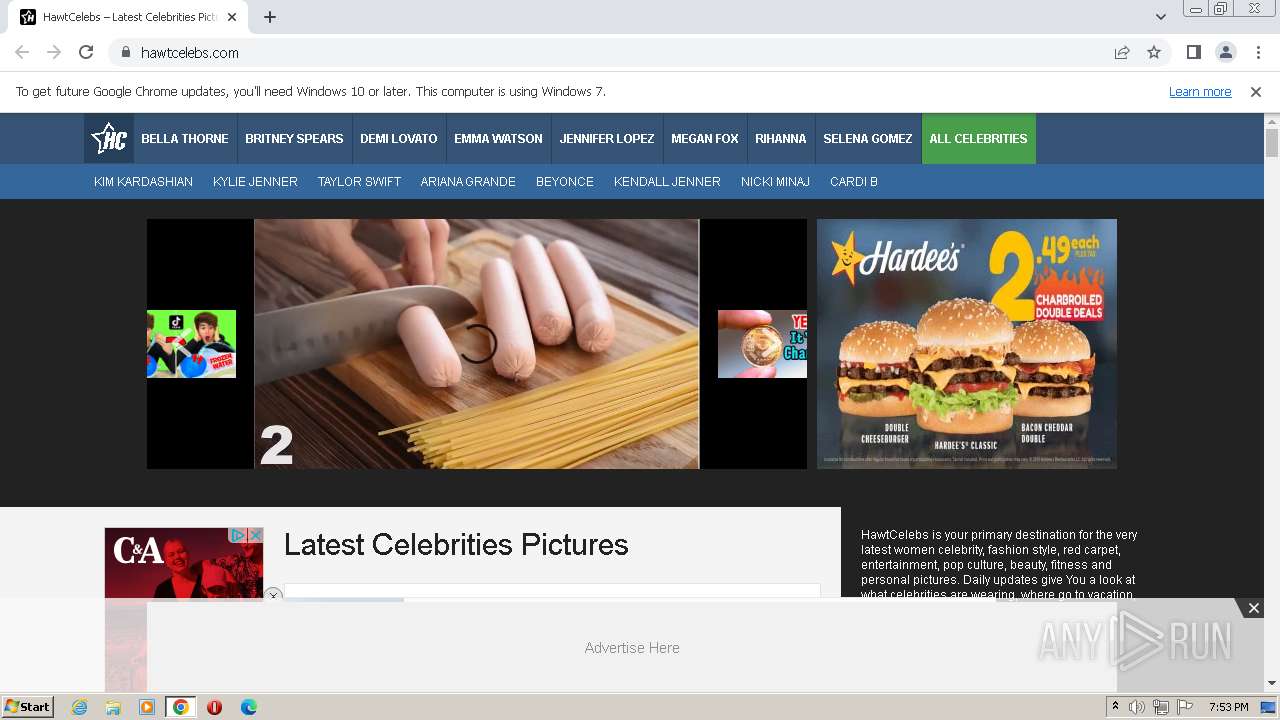
Task: Click the HawtCelebs HC logo
Action: click(x=109, y=139)
